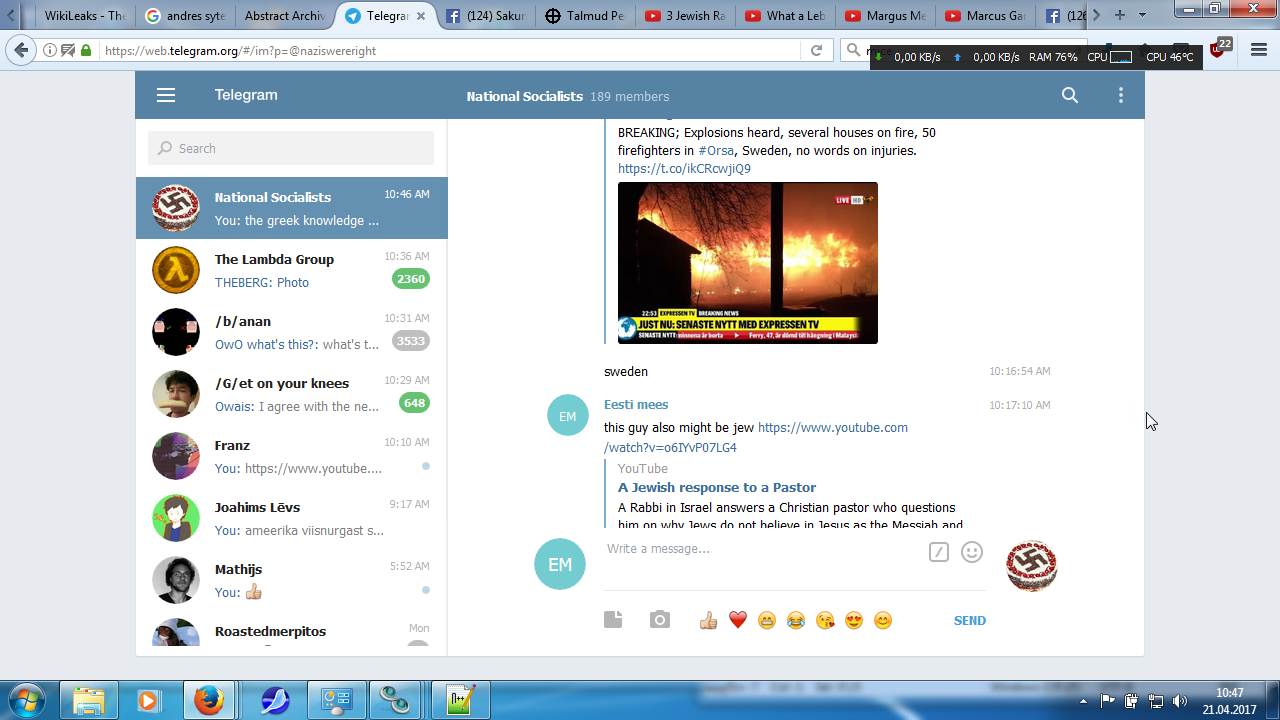Open 'A Jewish response to a Pastor' link
1280x720 pixels.
click(717, 487)
